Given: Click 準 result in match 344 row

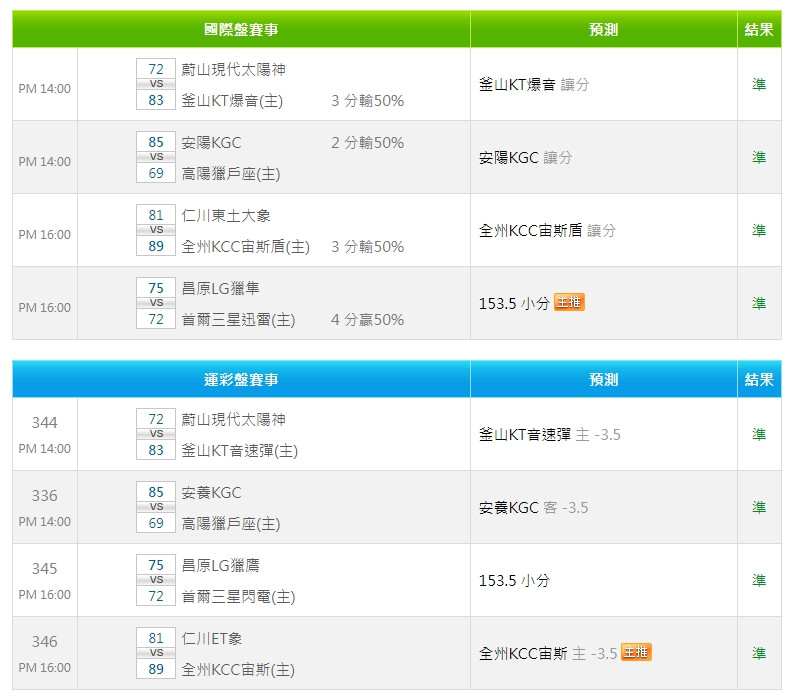Looking at the screenshot, I should pos(759,434).
